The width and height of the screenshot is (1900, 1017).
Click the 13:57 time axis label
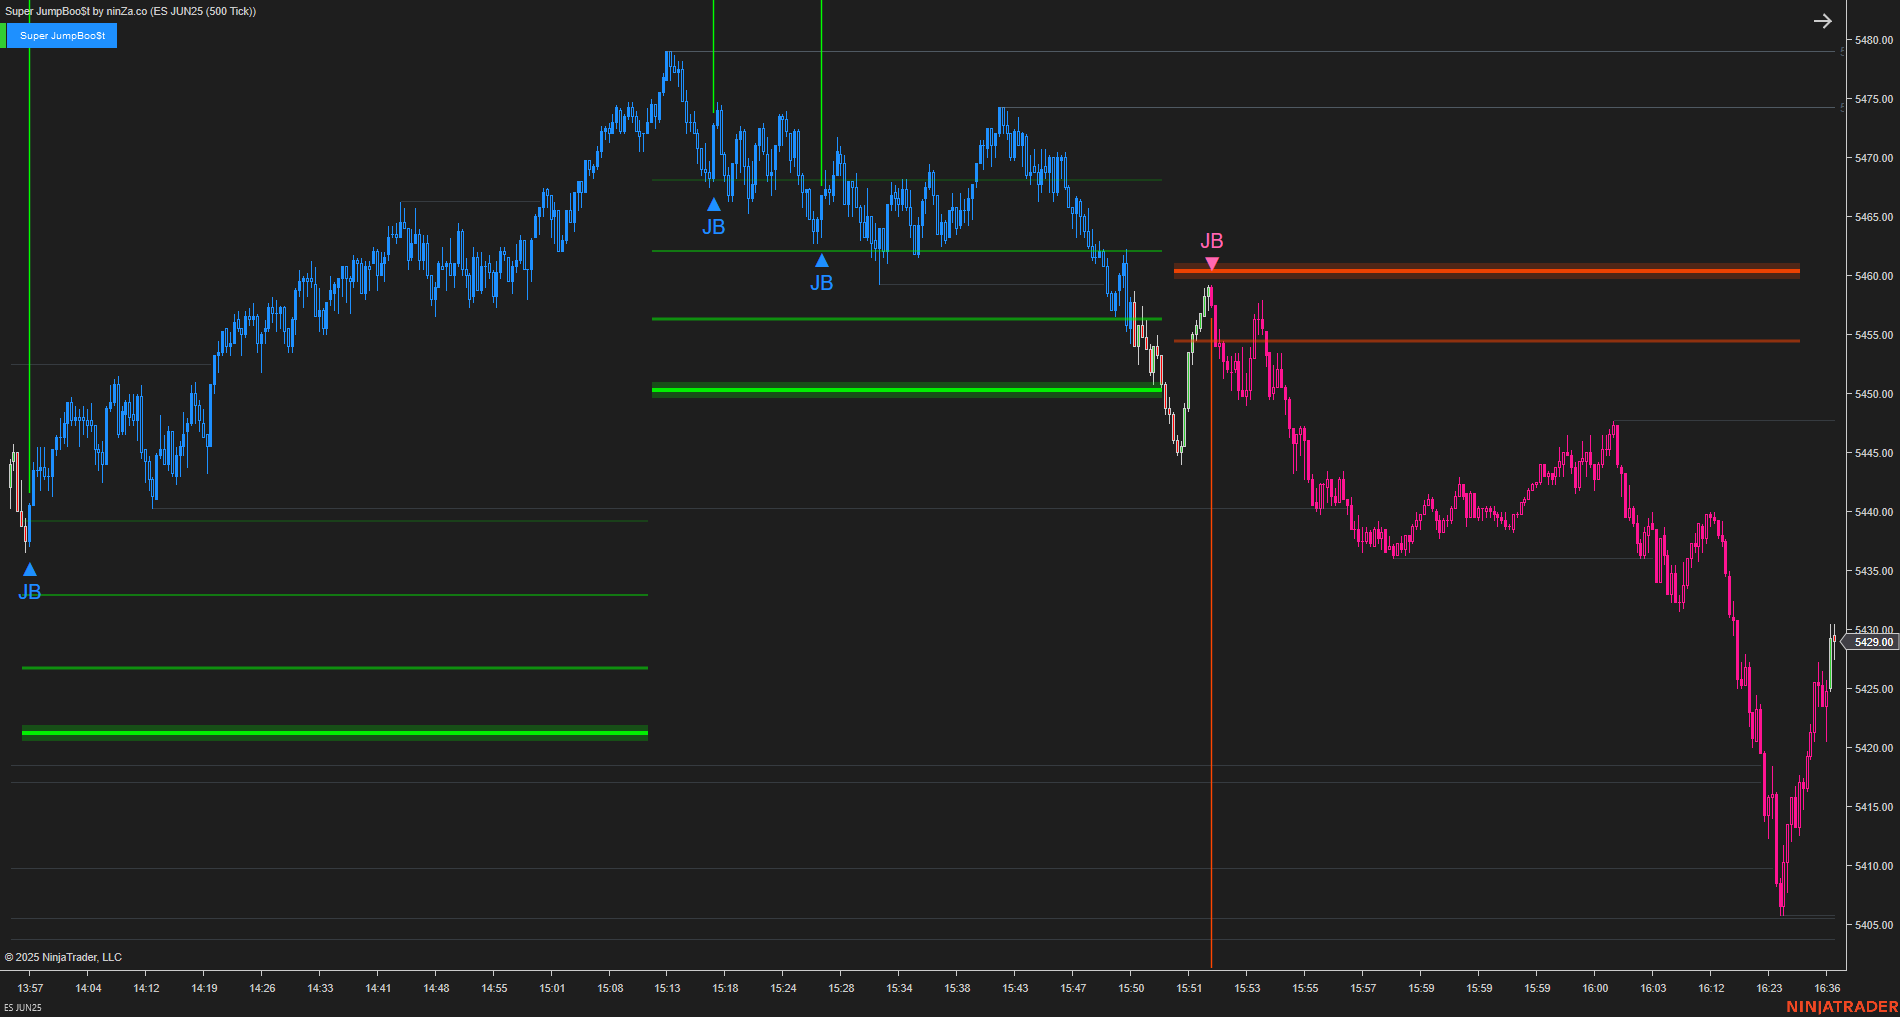coord(29,988)
